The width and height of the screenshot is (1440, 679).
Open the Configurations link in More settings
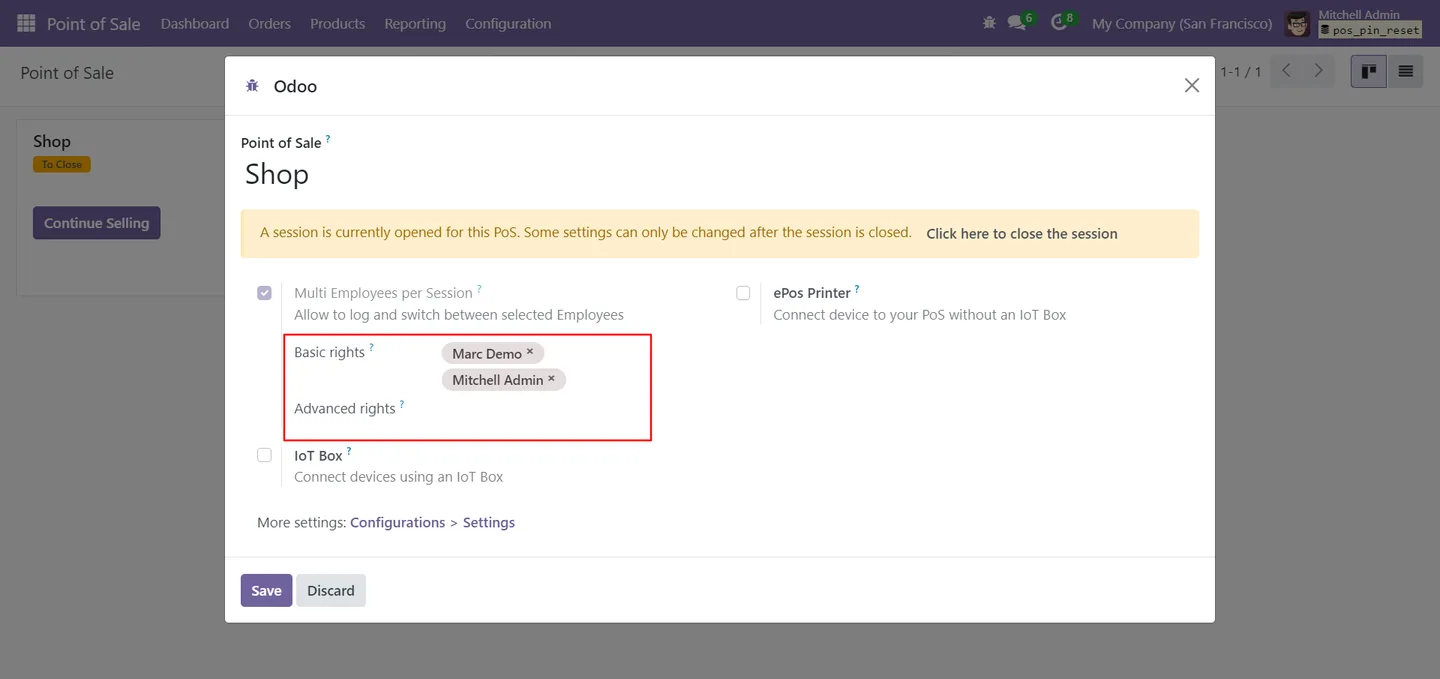coord(398,522)
